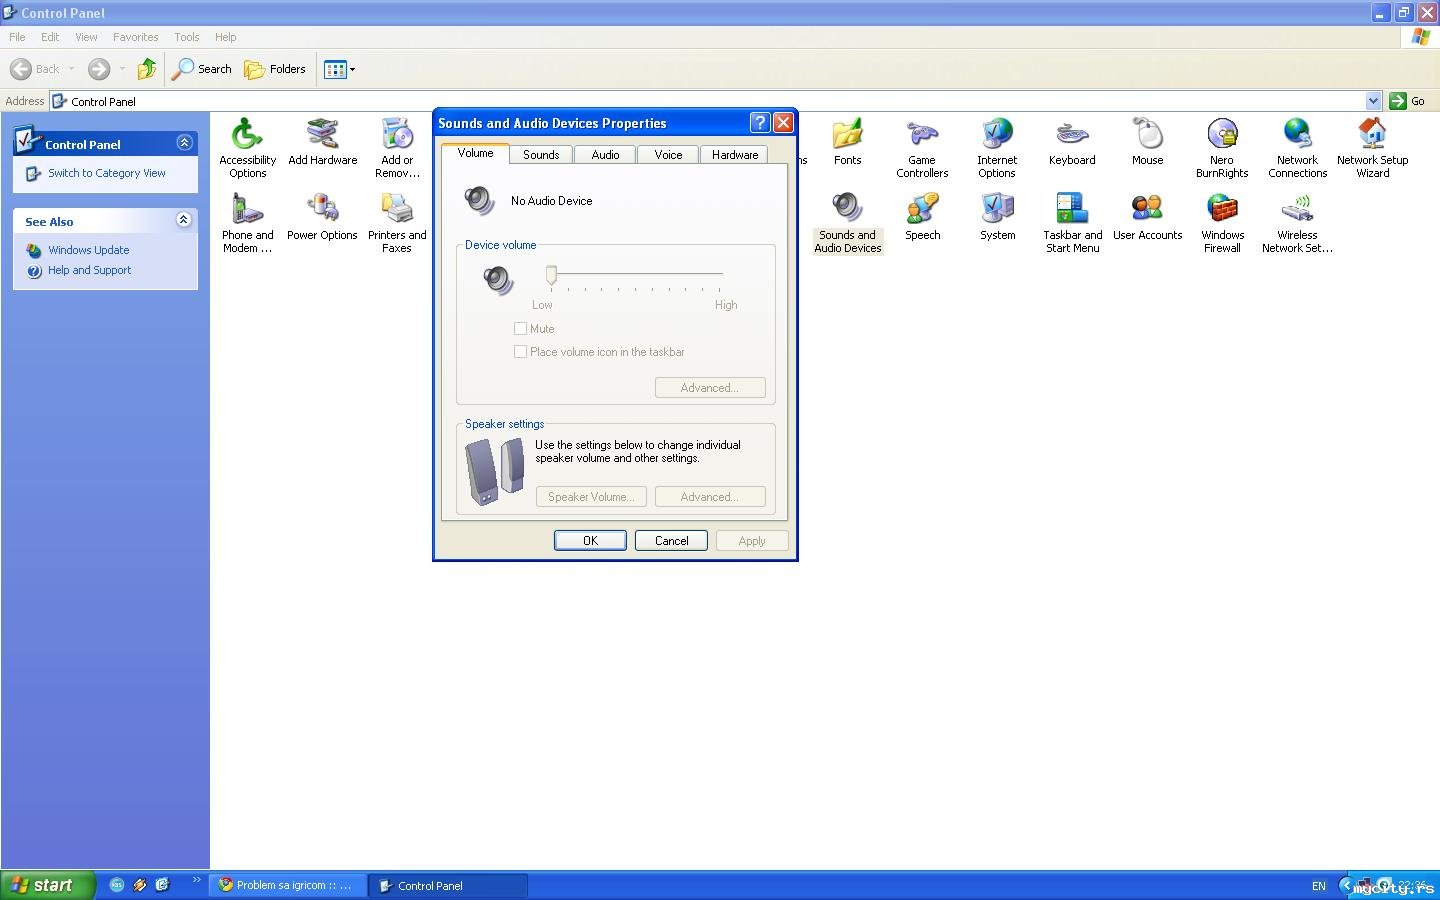Open Add Hardware applet
Screen dimensions: 1440x900
coord(322,140)
